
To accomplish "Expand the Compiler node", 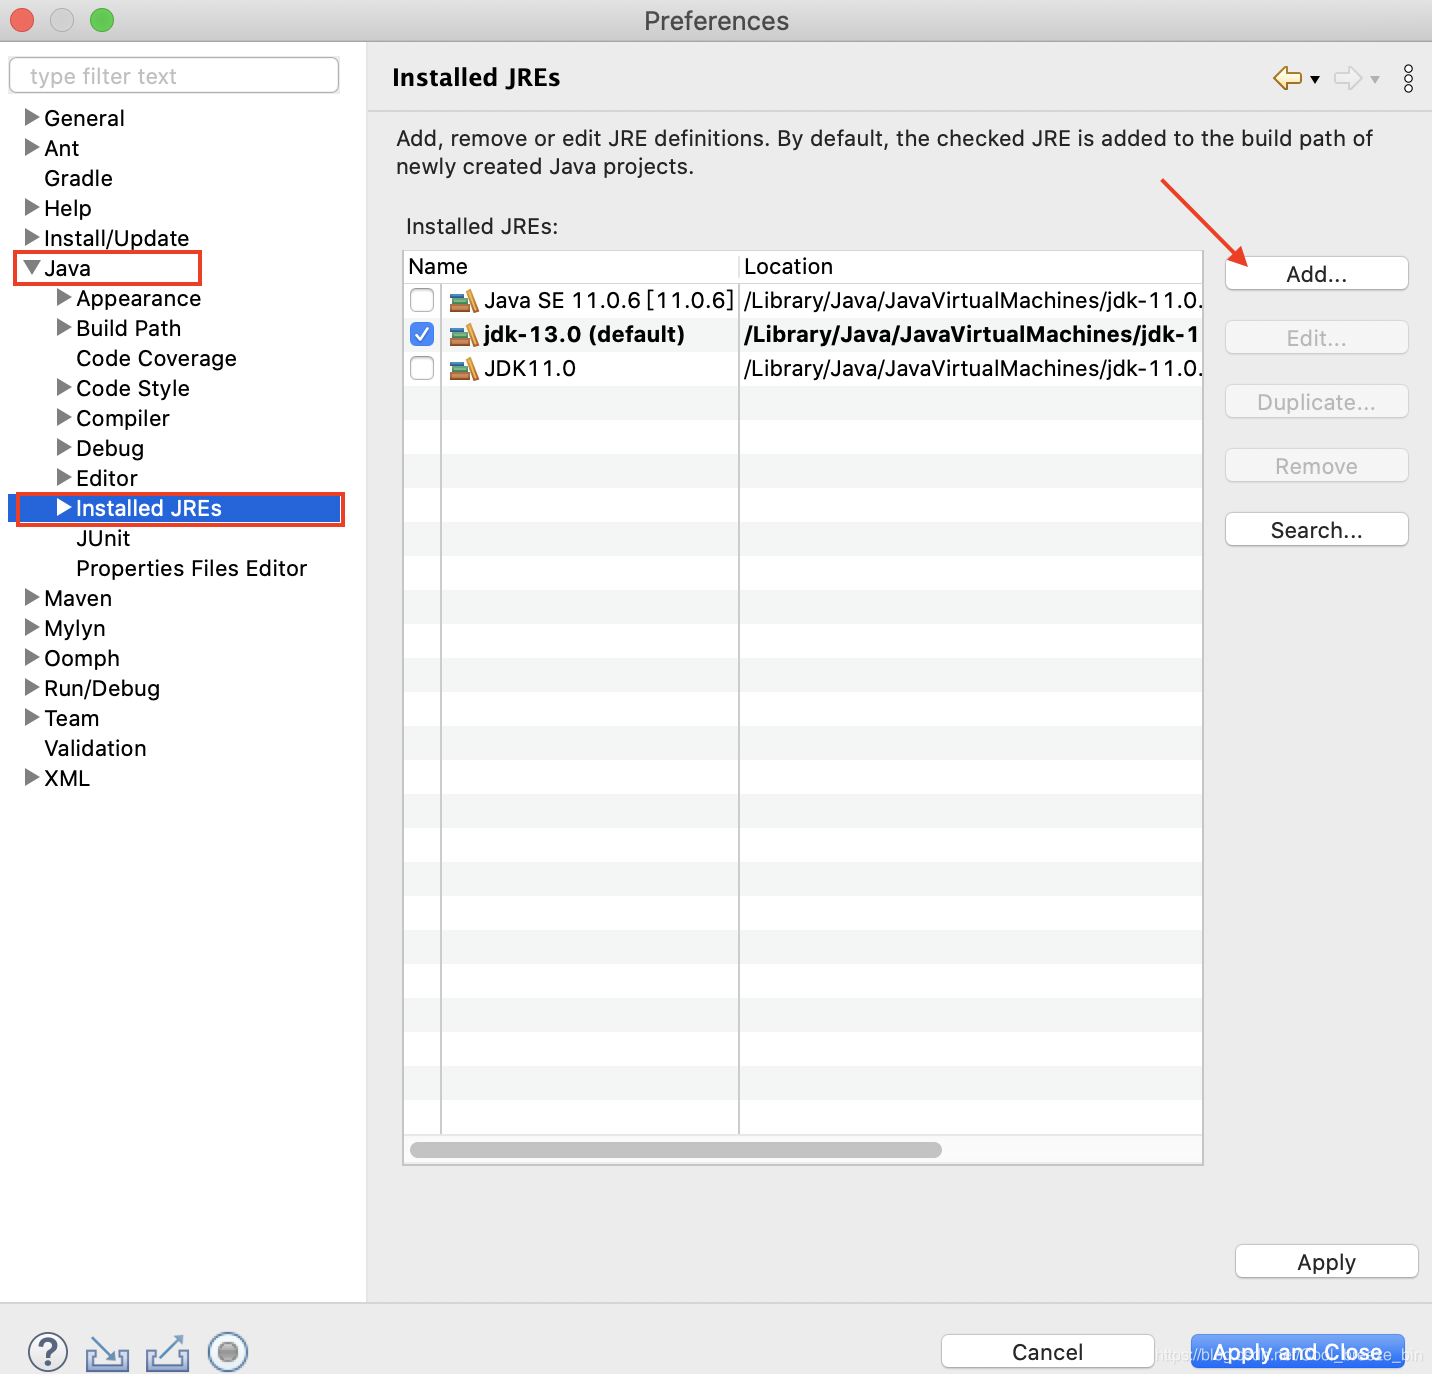I will (x=64, y=417).
